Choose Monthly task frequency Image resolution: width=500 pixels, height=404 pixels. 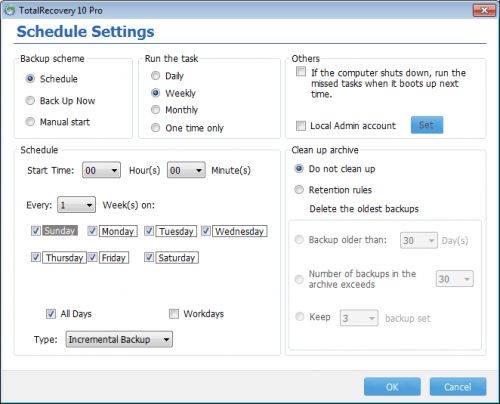pos(156,110)
